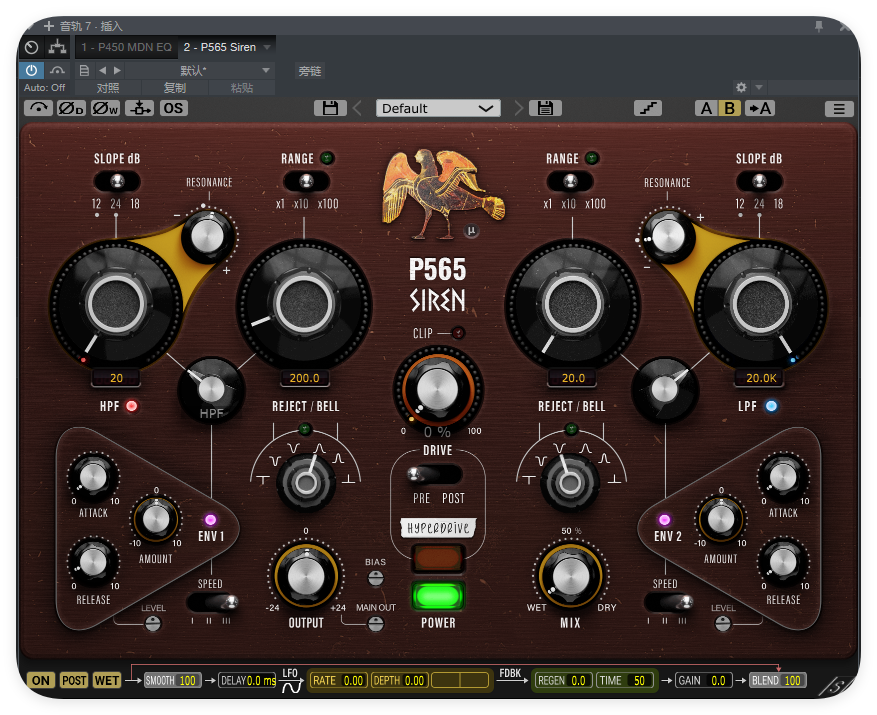Flip the right RANGE multiplier switch
The width and height of the screenshot is (877, 715).
click(x=570, y=181)
